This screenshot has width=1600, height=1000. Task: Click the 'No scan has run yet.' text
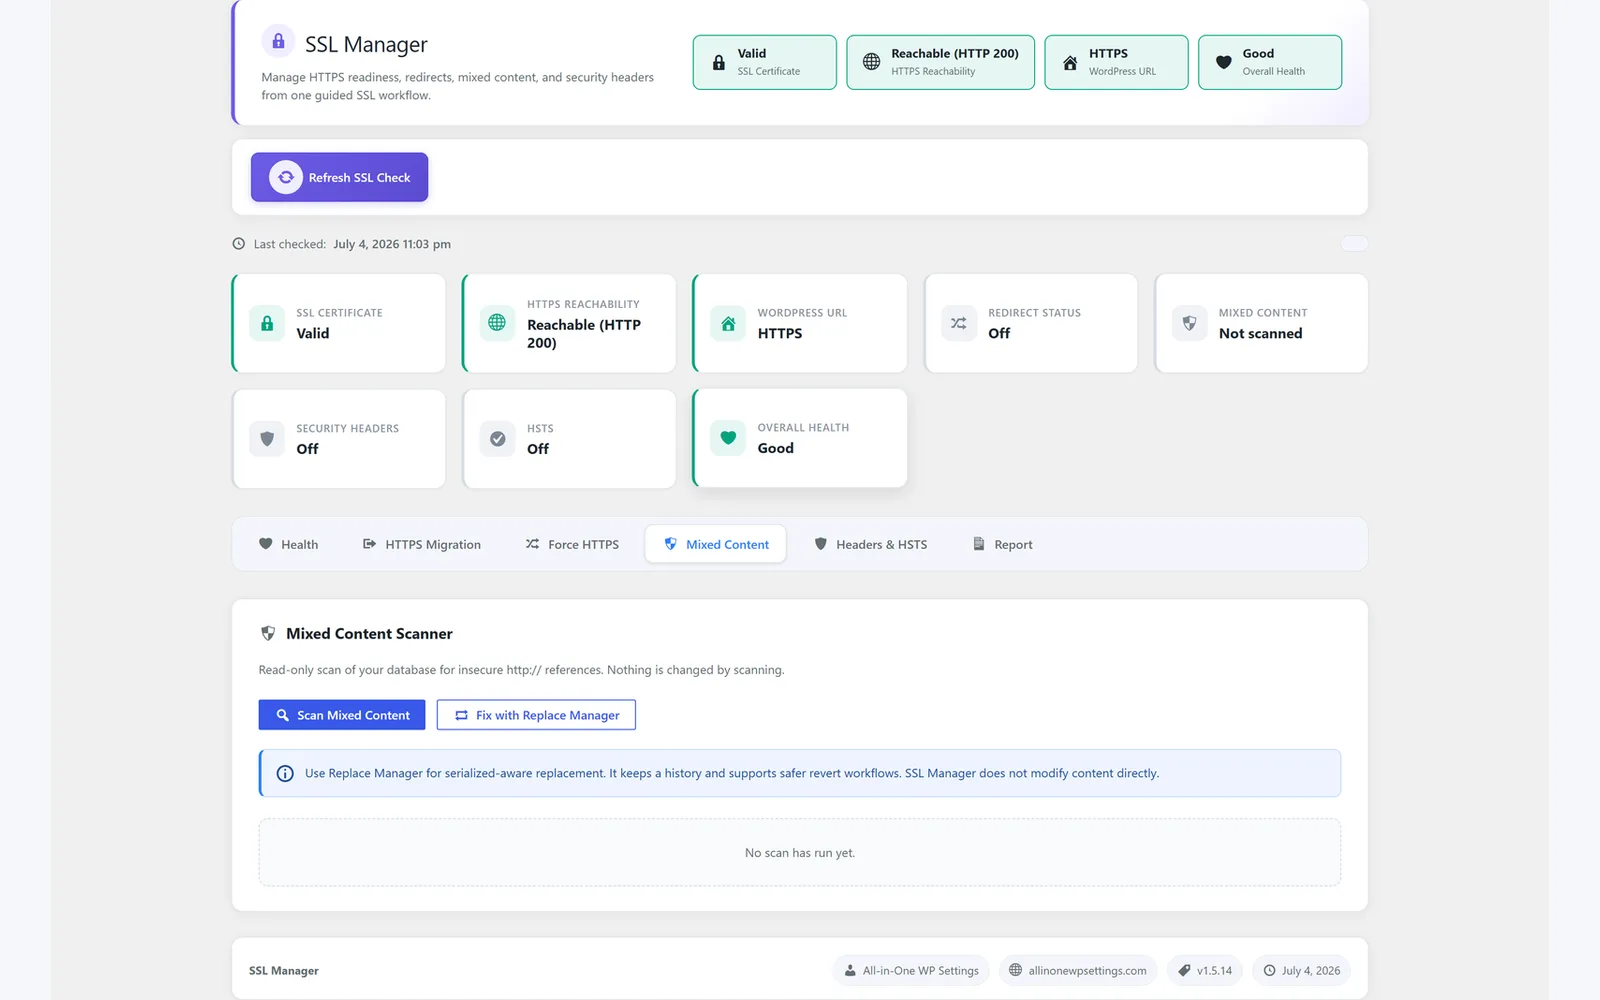(x=800, y=853)
